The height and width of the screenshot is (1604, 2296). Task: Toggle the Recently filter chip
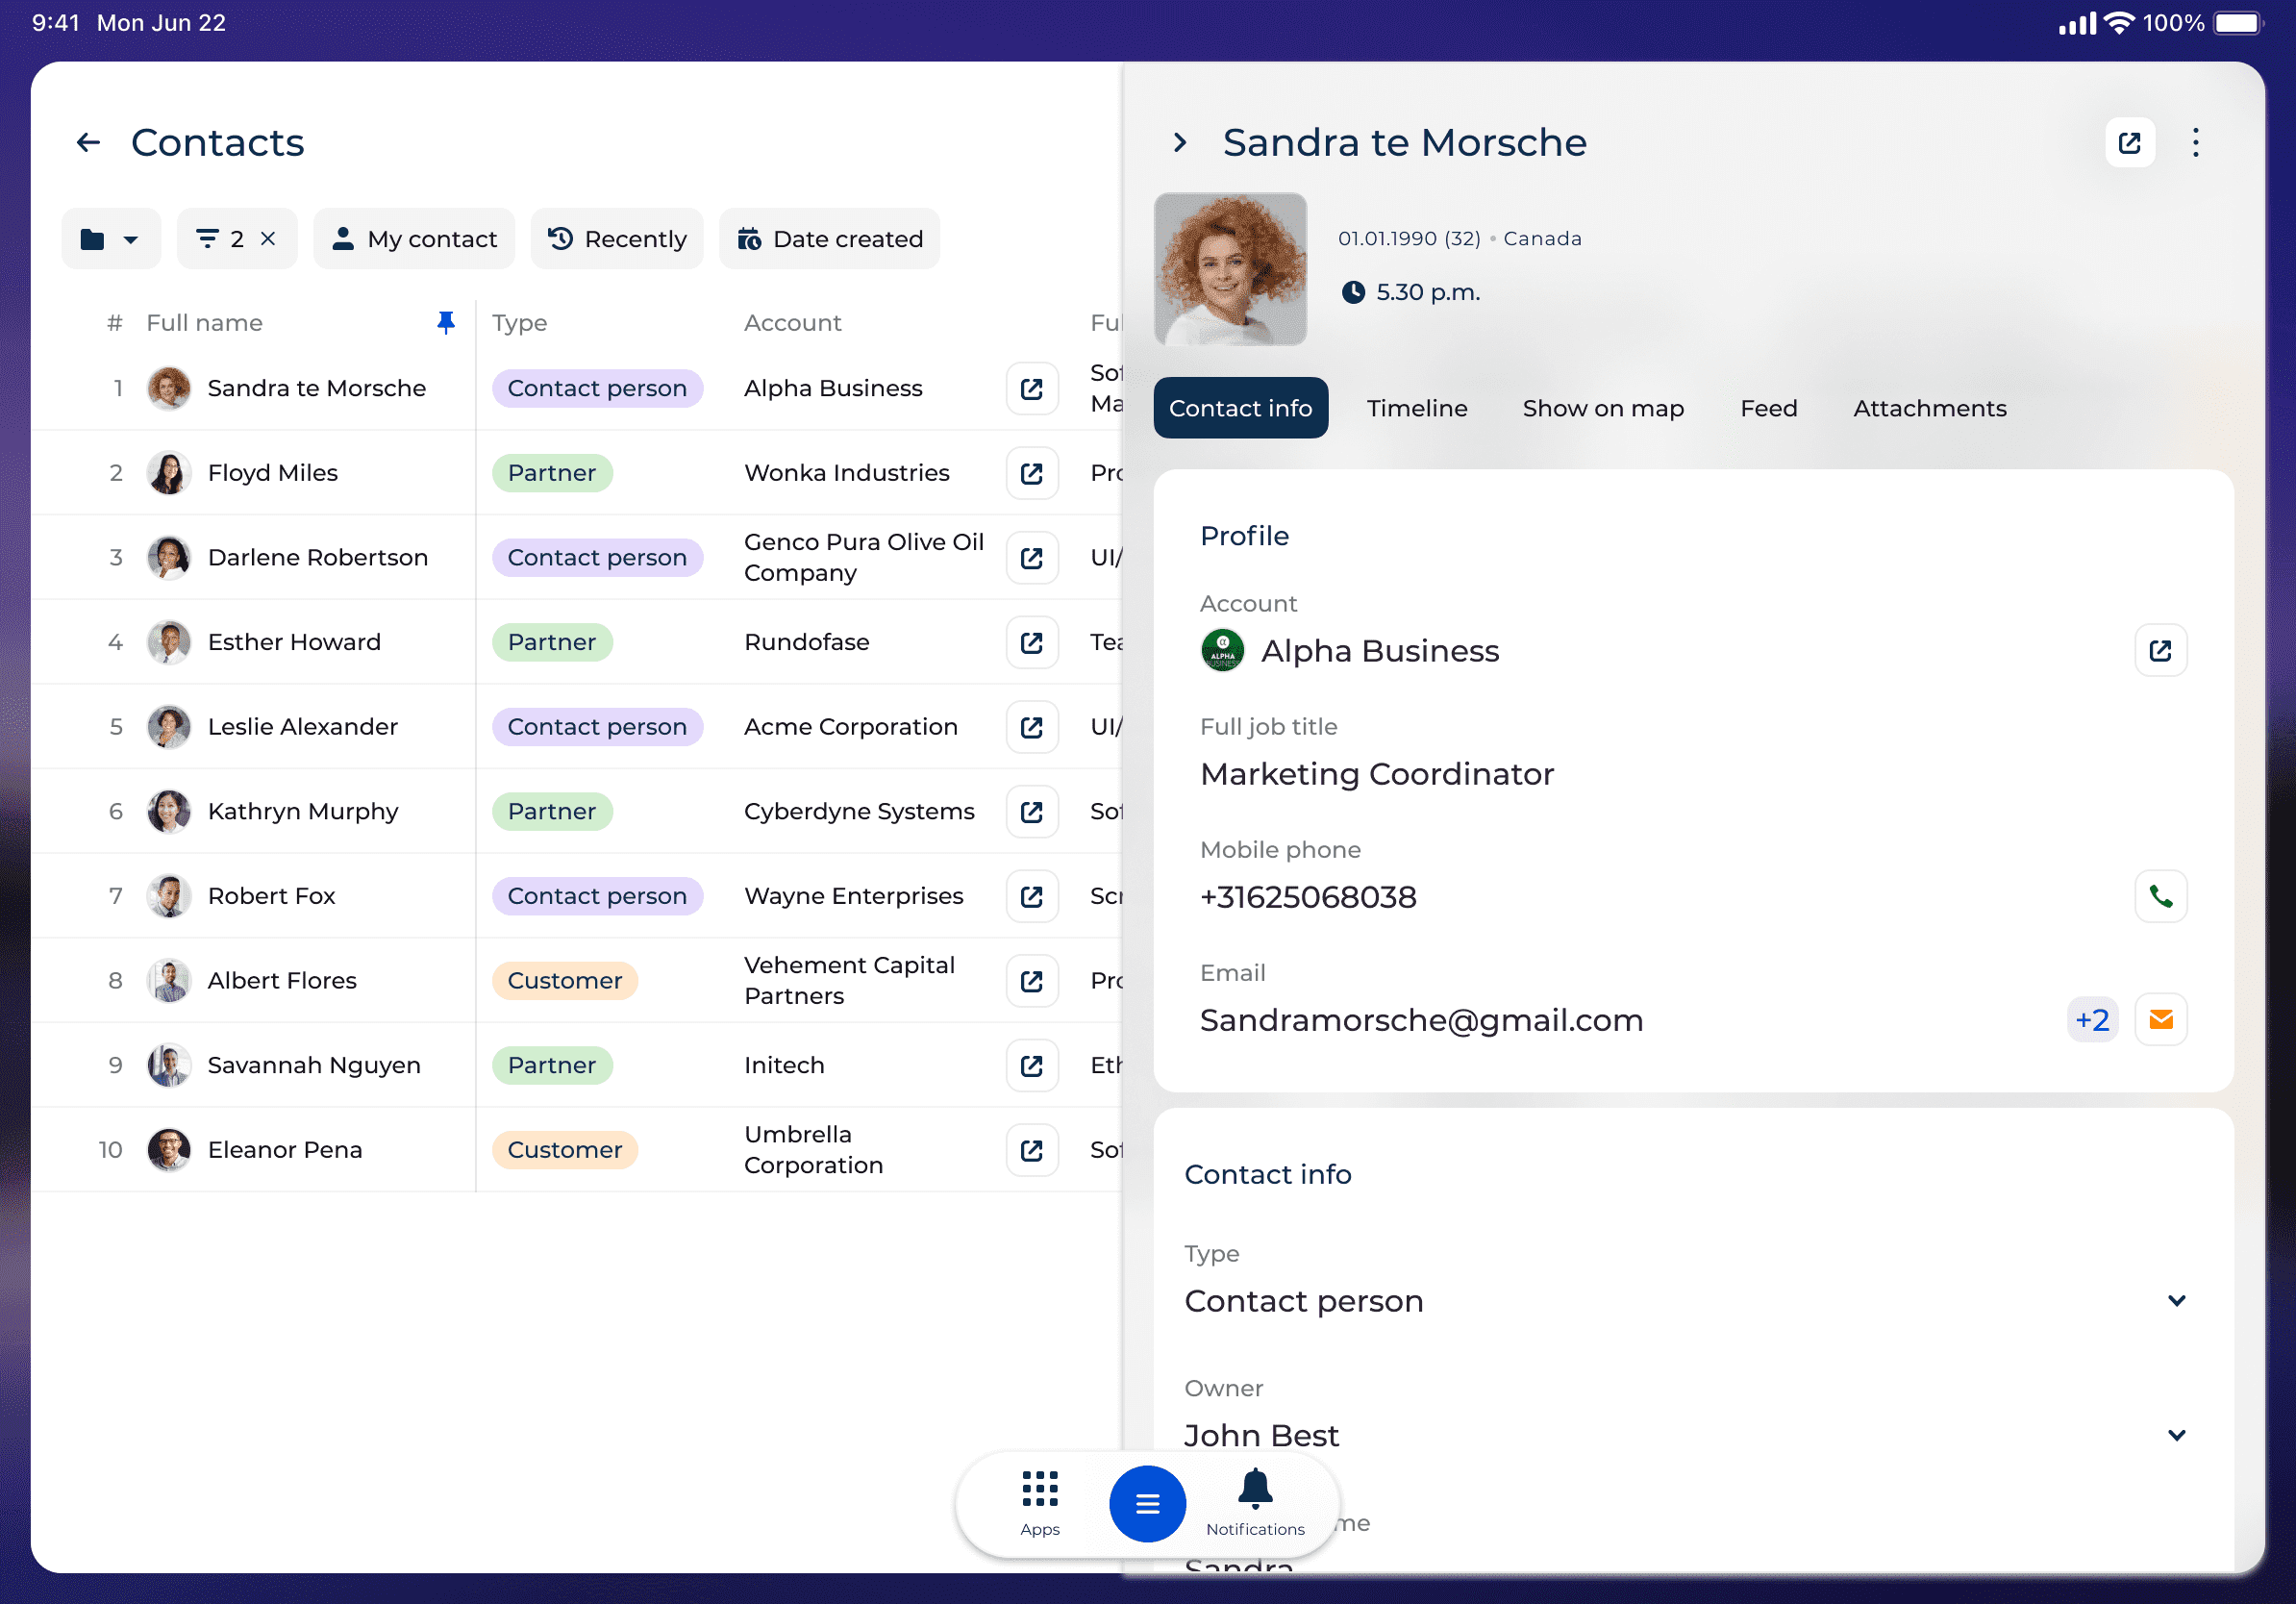click(x=617, y=239)
